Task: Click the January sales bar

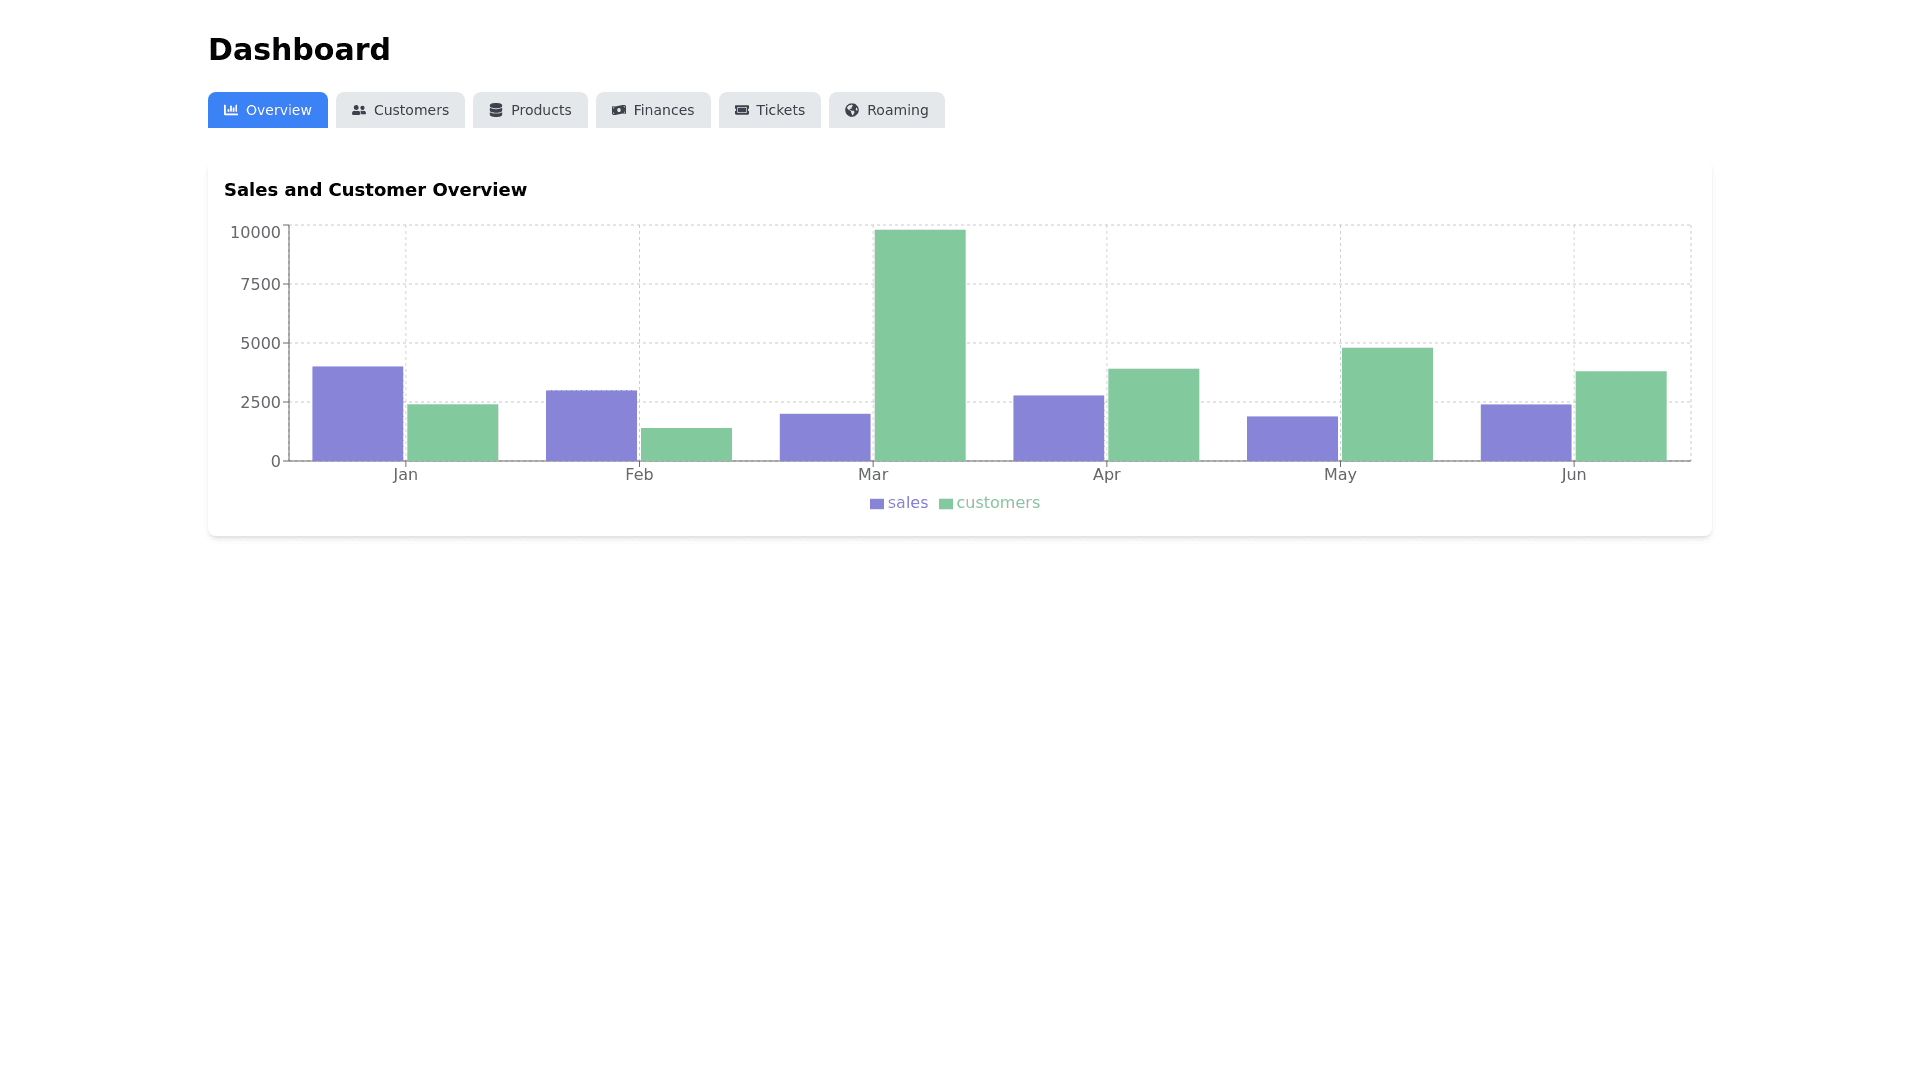Action: tap(358, 413)
